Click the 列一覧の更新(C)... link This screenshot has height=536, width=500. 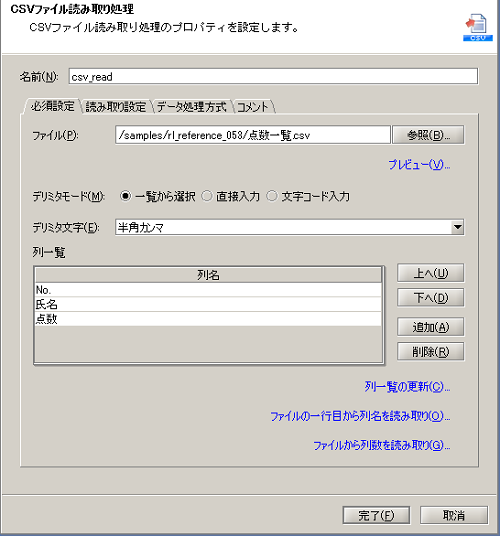(x=407, y=387)
